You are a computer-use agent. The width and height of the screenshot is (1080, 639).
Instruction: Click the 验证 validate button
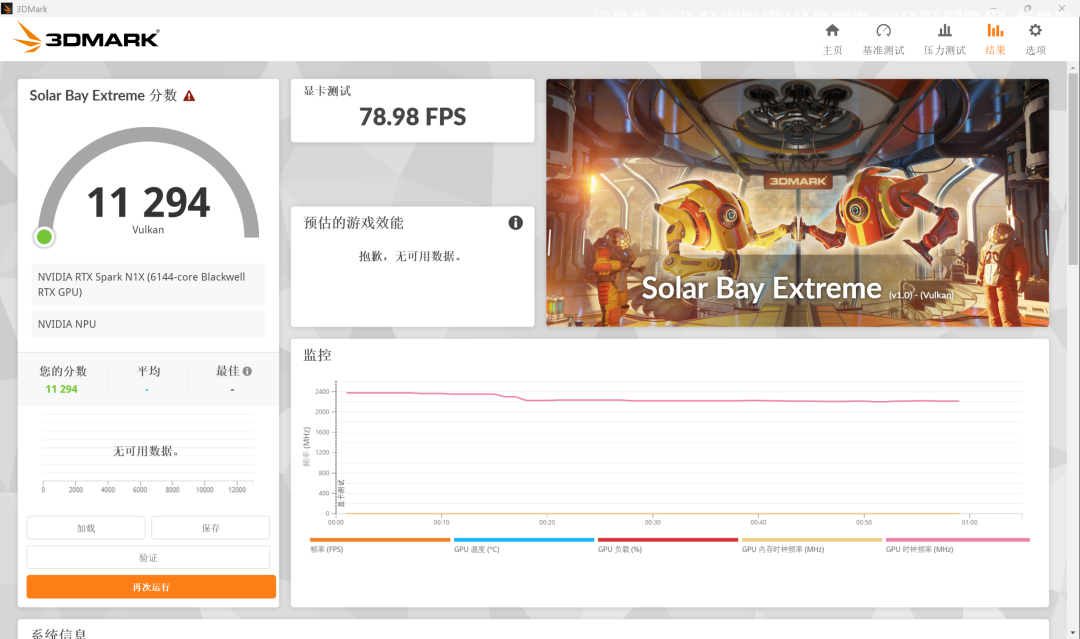point(148,558)
